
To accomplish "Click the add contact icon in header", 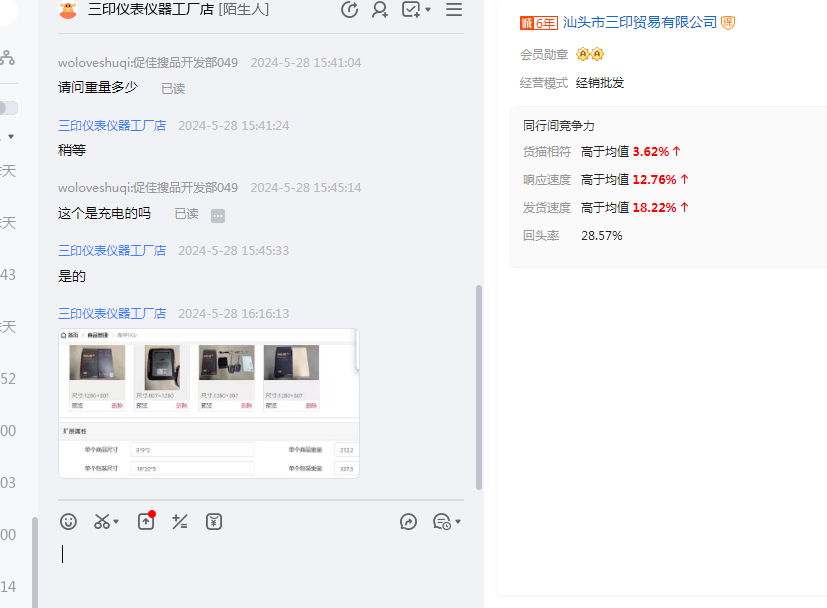I will pyautogui.click(x=380, y=10).
